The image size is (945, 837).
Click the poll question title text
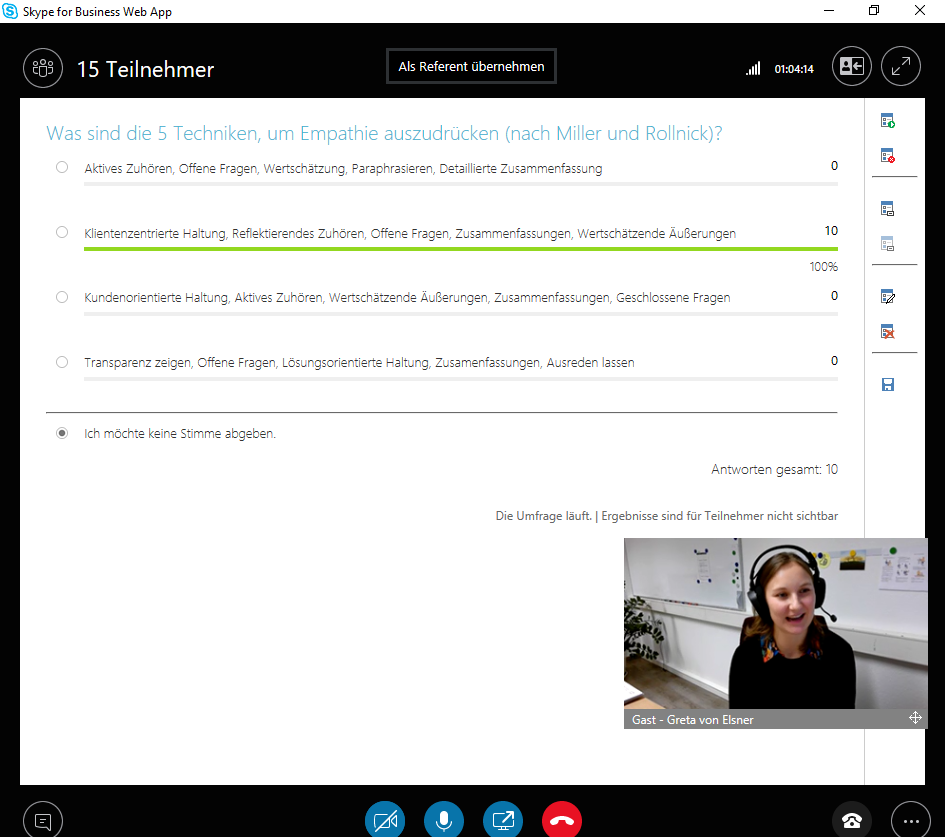tap(384, 133)
